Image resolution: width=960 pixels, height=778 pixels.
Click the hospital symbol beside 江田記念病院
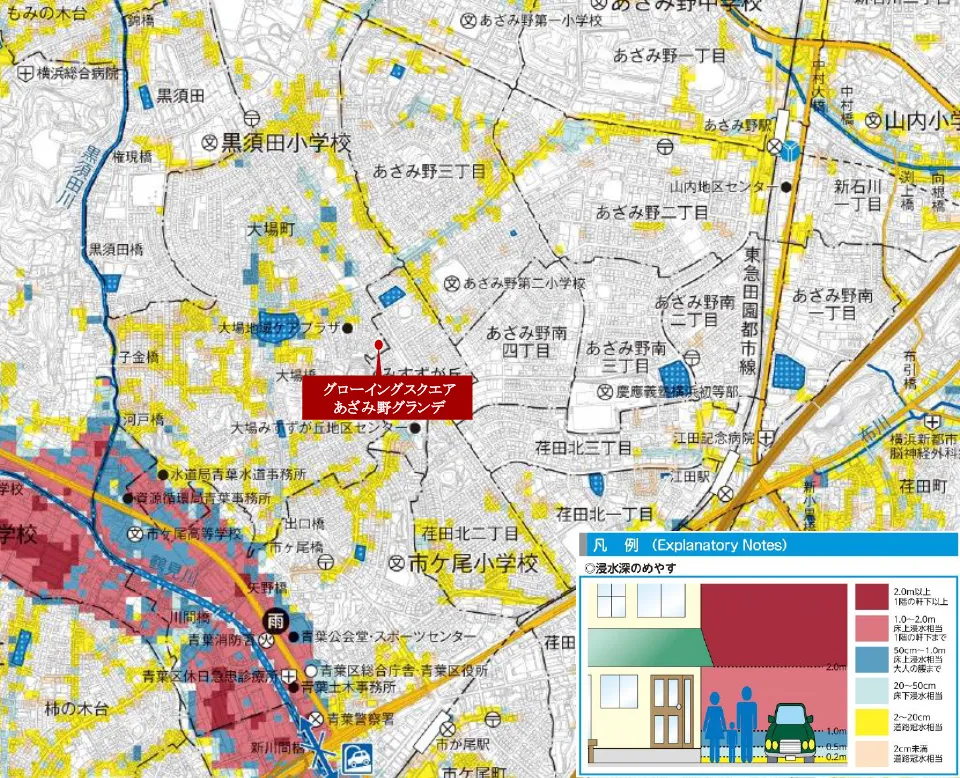[x=766, y=437]
